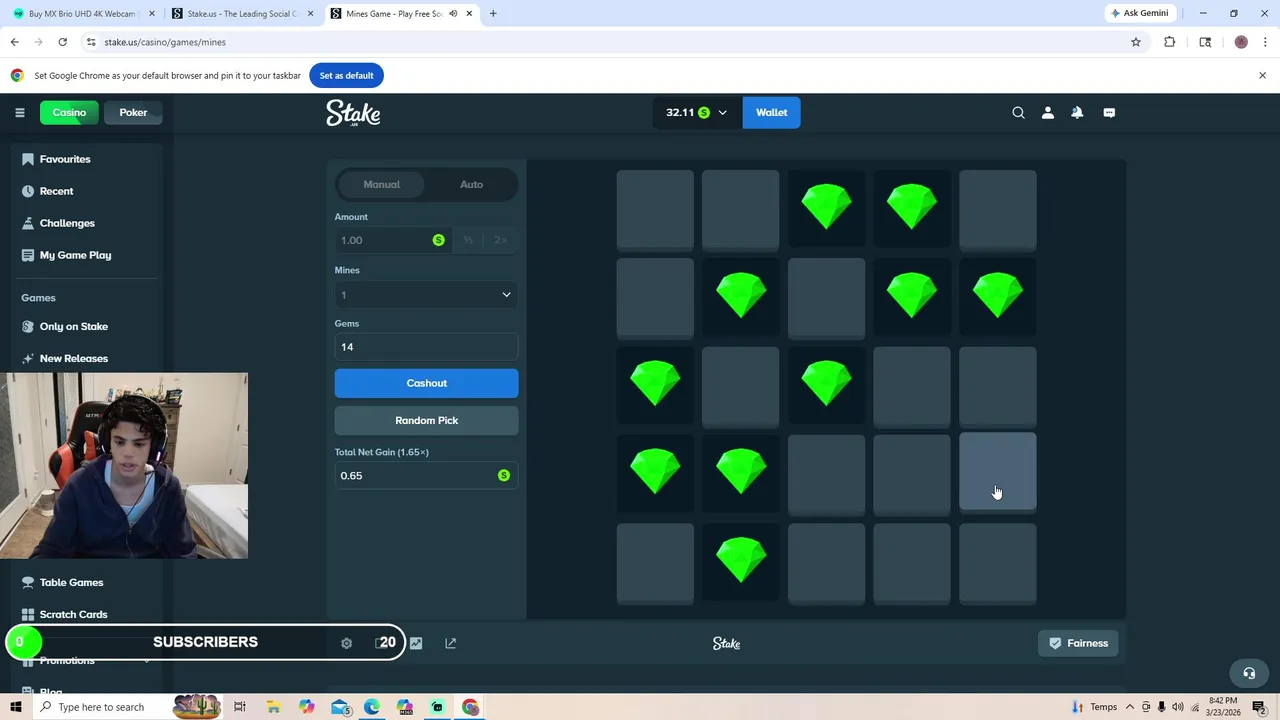Click the address bar URL
This screenshot has width=1280, height=720.
(165, 42)
